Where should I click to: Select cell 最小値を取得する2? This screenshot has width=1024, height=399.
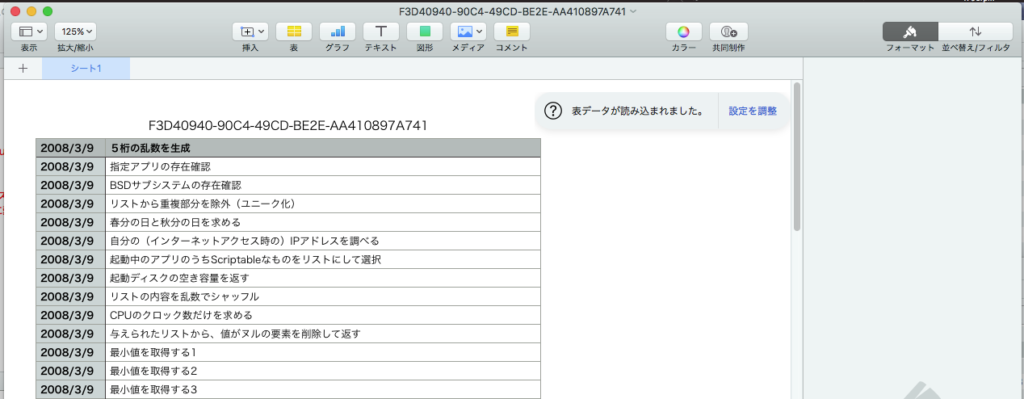tap(323, 371)
